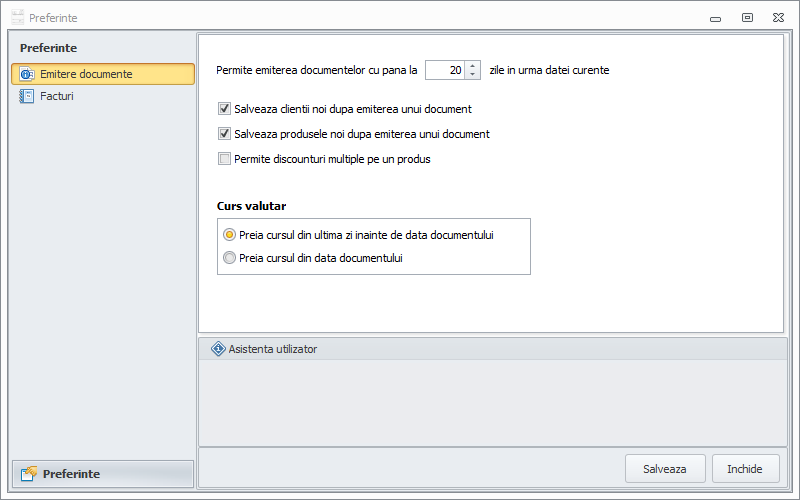Open the Facturi preferences section
800x500 pixels.
(x=56, y=96)
